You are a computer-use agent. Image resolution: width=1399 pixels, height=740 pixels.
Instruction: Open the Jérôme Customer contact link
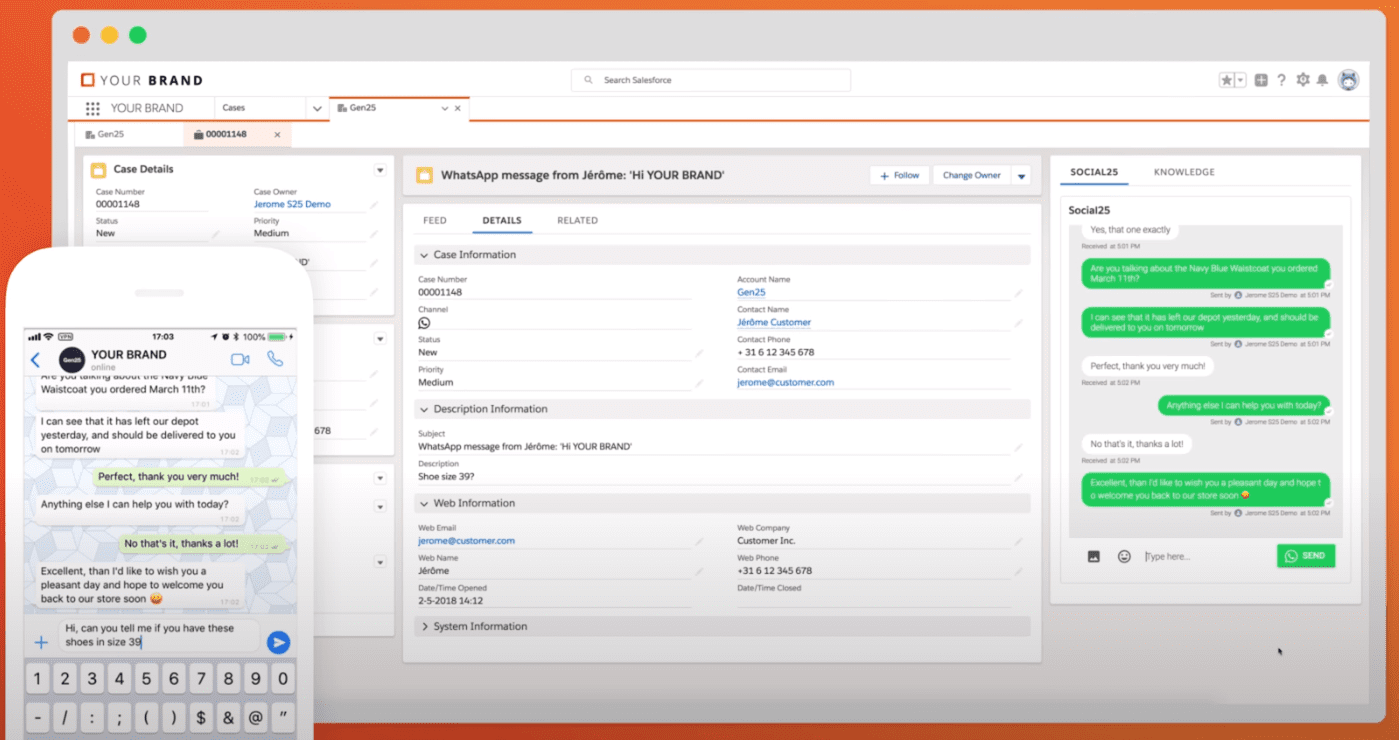pyautogui.click(x=774, y=323)
